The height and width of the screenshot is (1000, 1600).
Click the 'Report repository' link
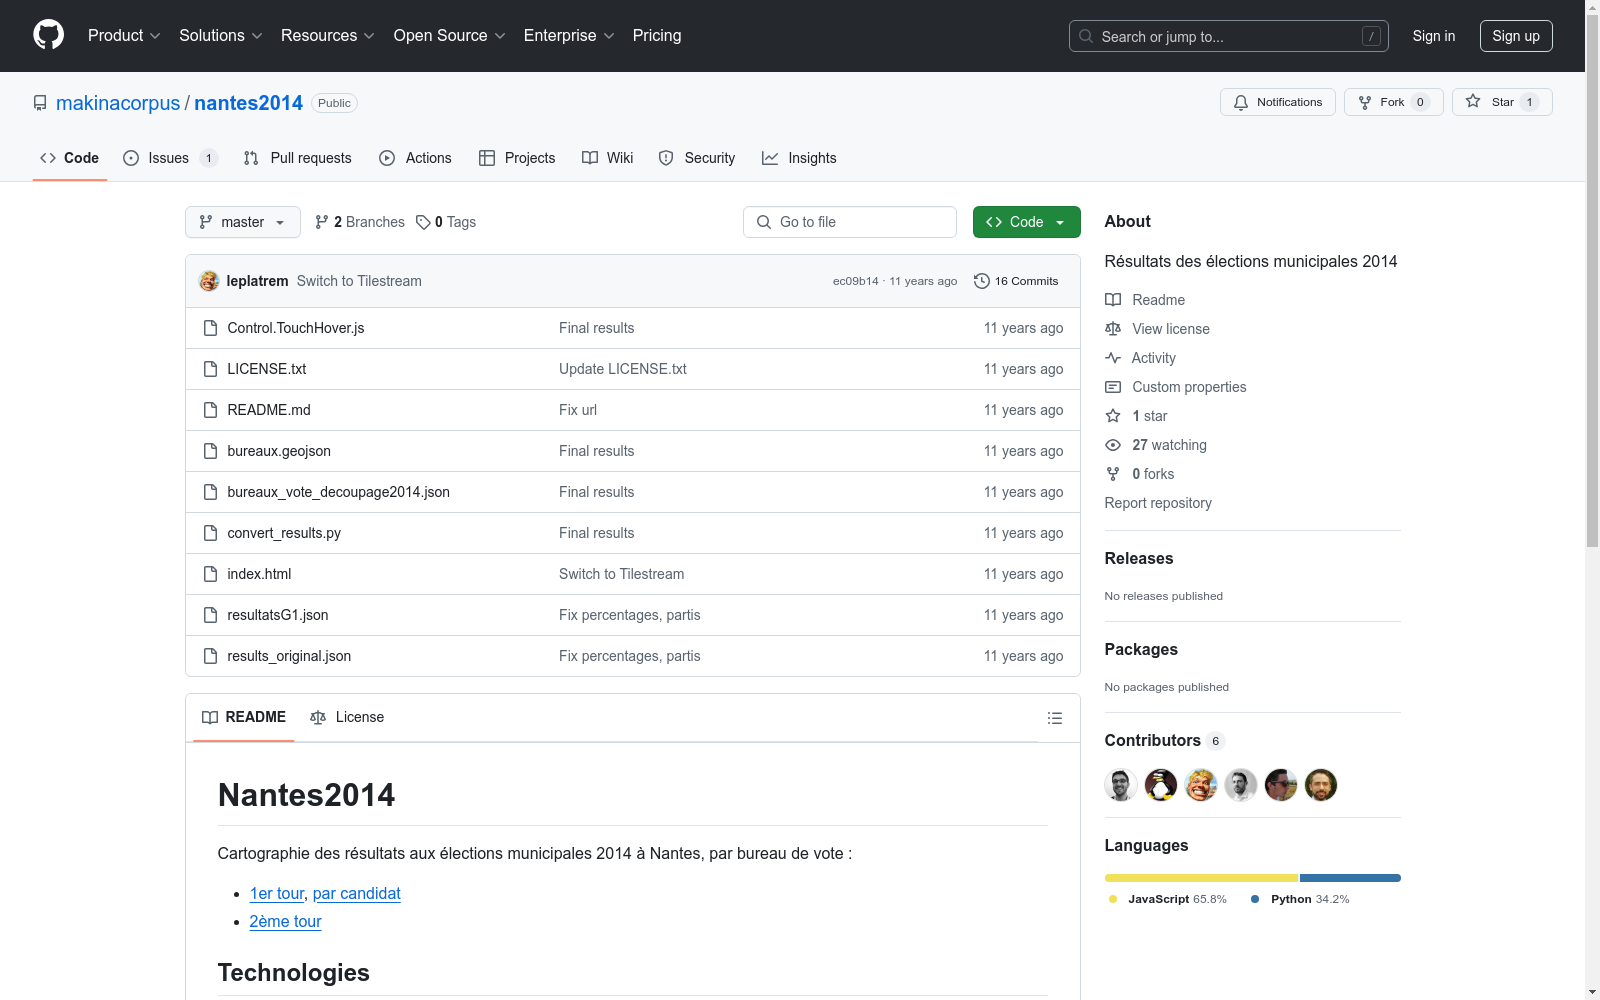tap(1158, 503)
